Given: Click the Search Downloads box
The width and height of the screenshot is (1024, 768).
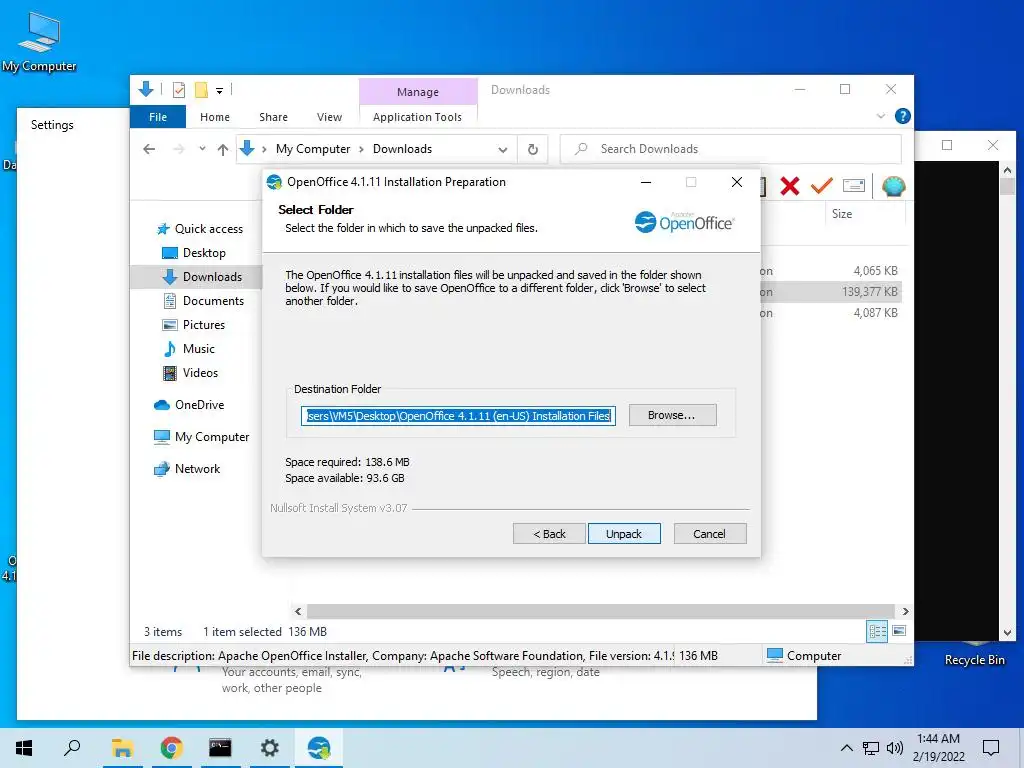Looking at the screenshot, I should coord(731,149).
